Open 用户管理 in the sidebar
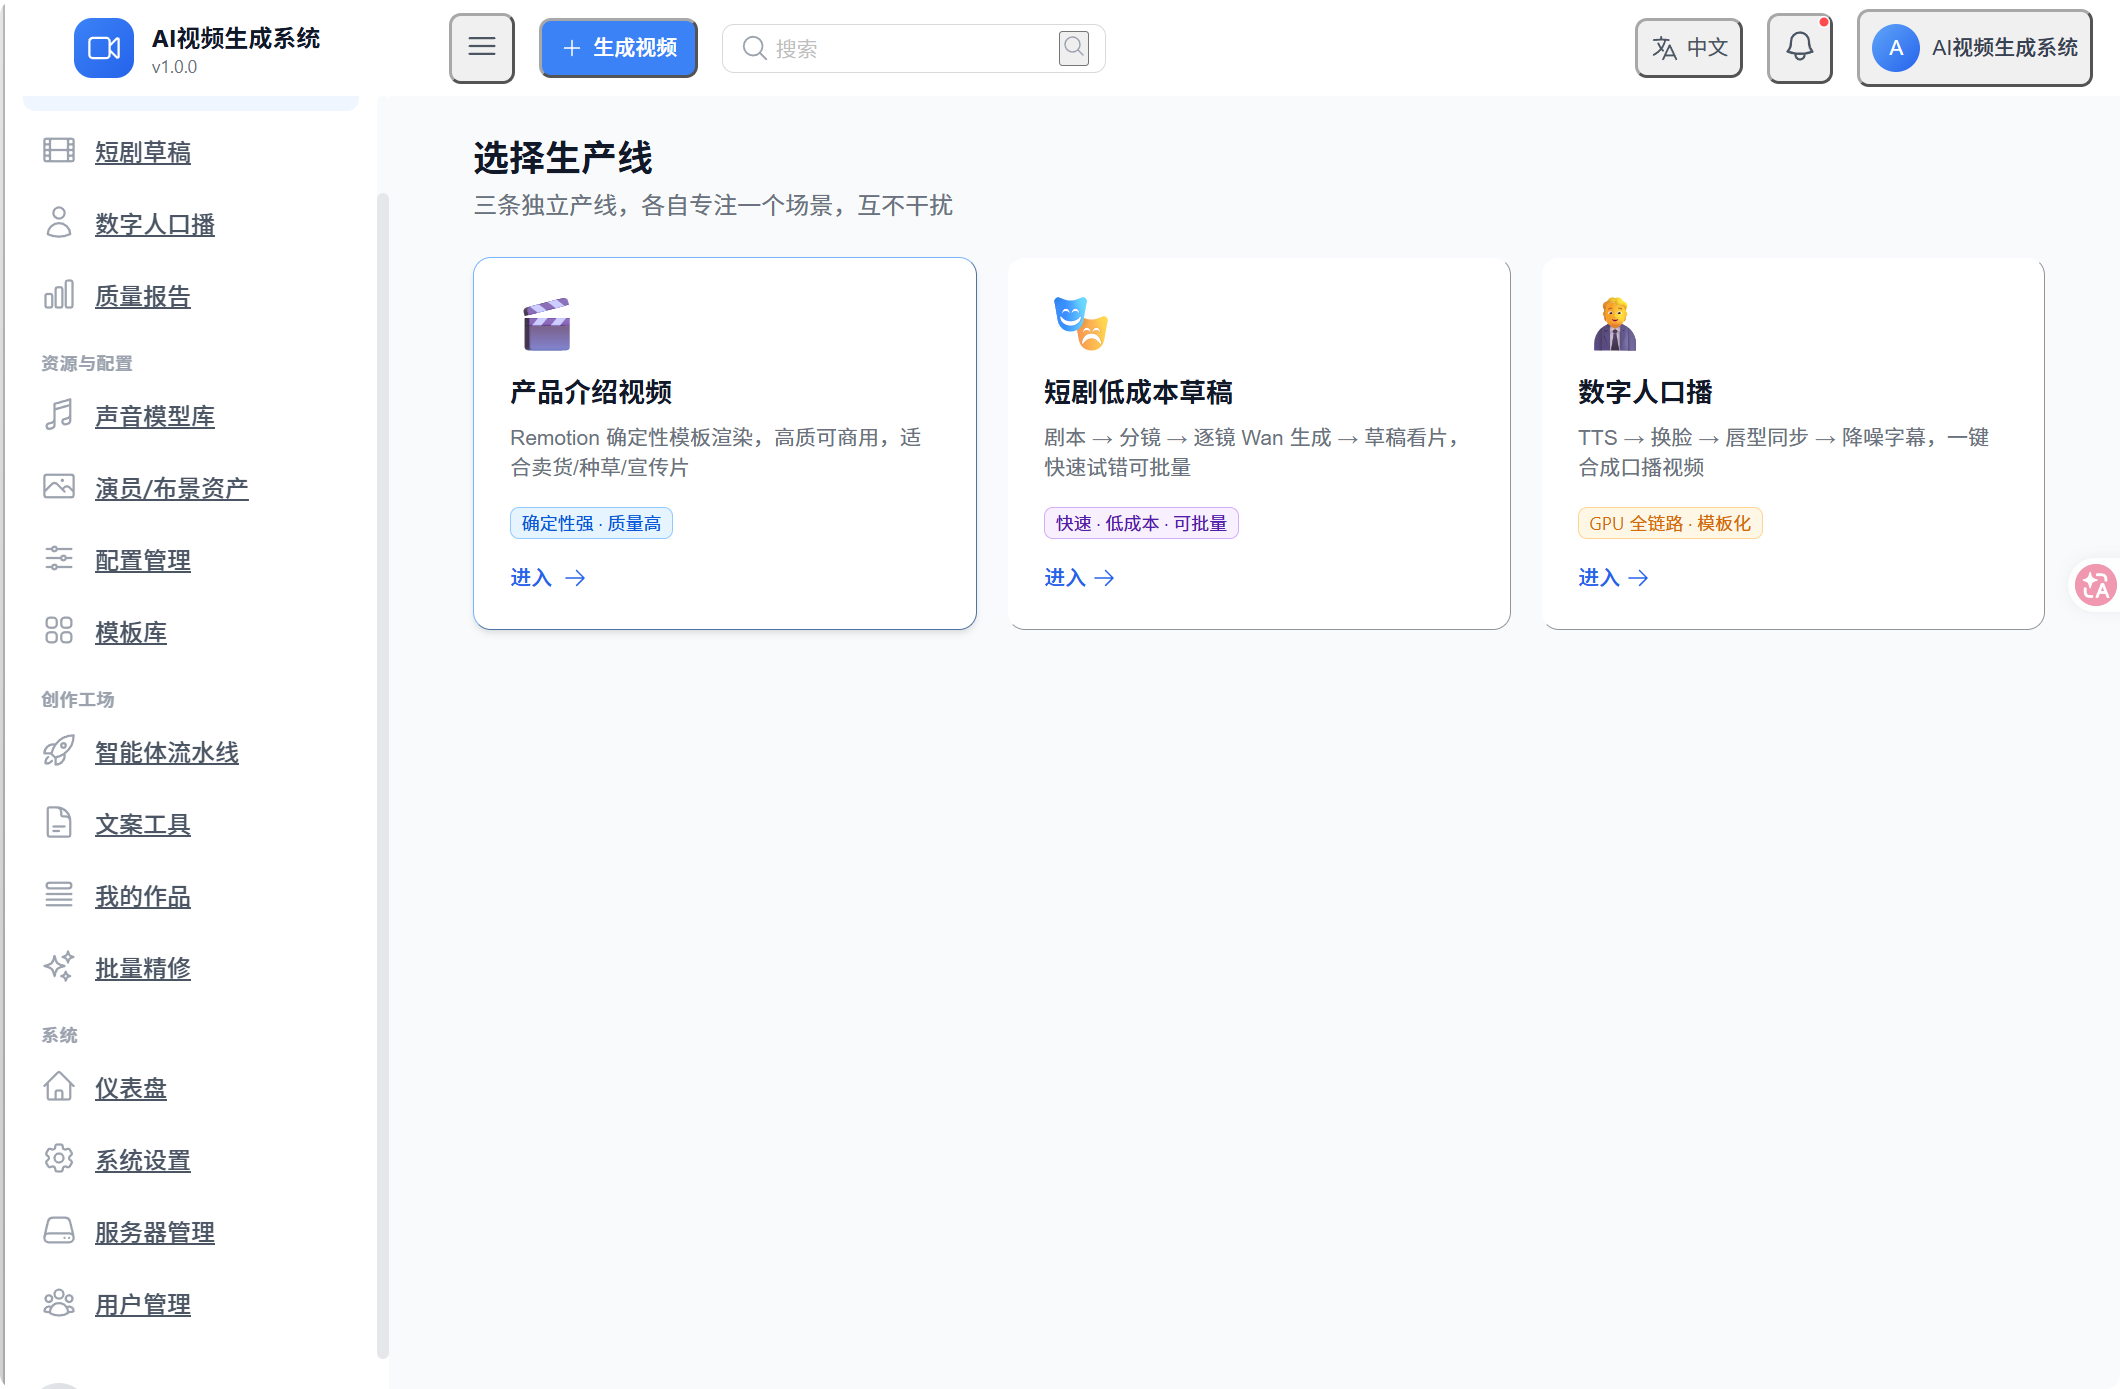The height and width of the screenshot is (1389, 2120). [x=143, y=1304]
